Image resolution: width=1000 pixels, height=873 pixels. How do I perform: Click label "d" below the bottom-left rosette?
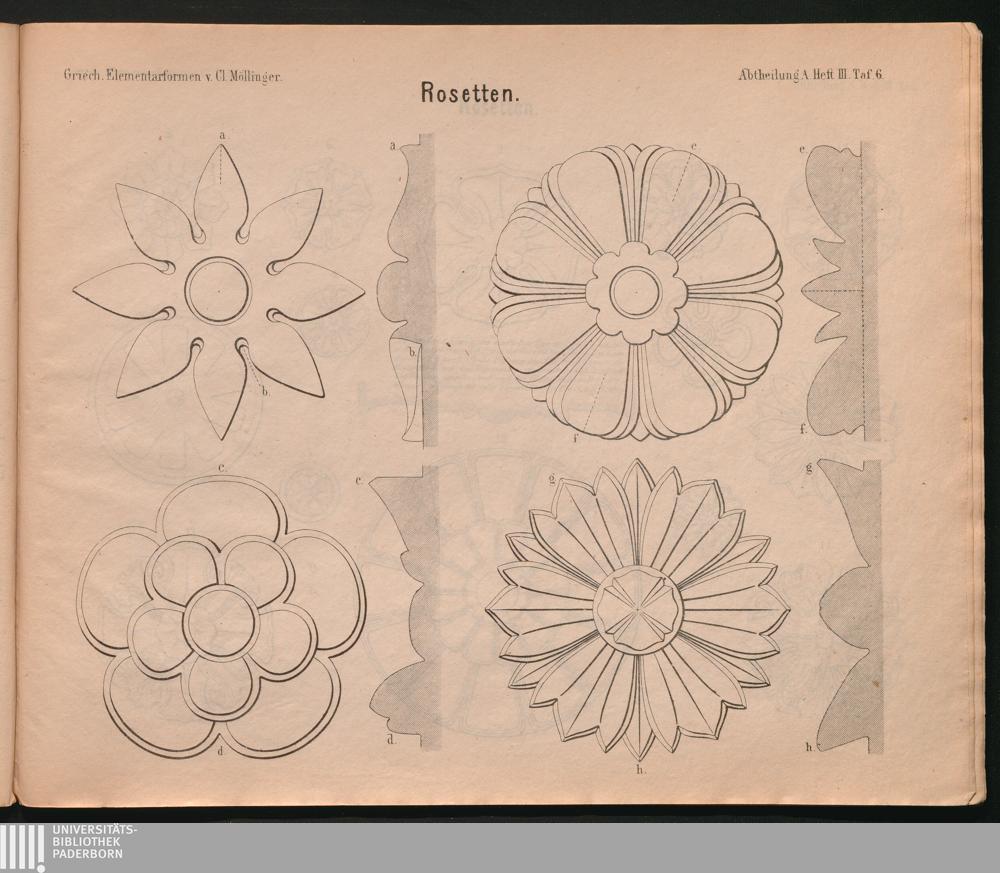(219, 747)
